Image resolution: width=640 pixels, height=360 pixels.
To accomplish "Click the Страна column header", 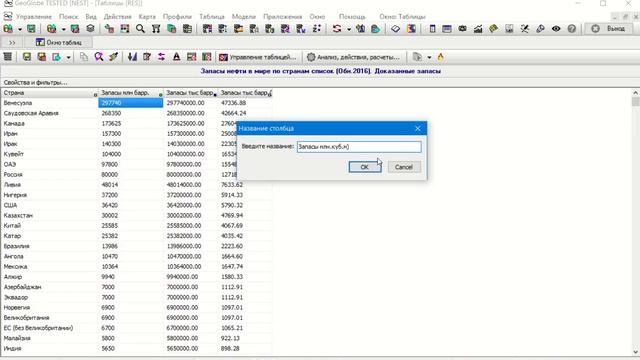I will (x=49, y=93).
